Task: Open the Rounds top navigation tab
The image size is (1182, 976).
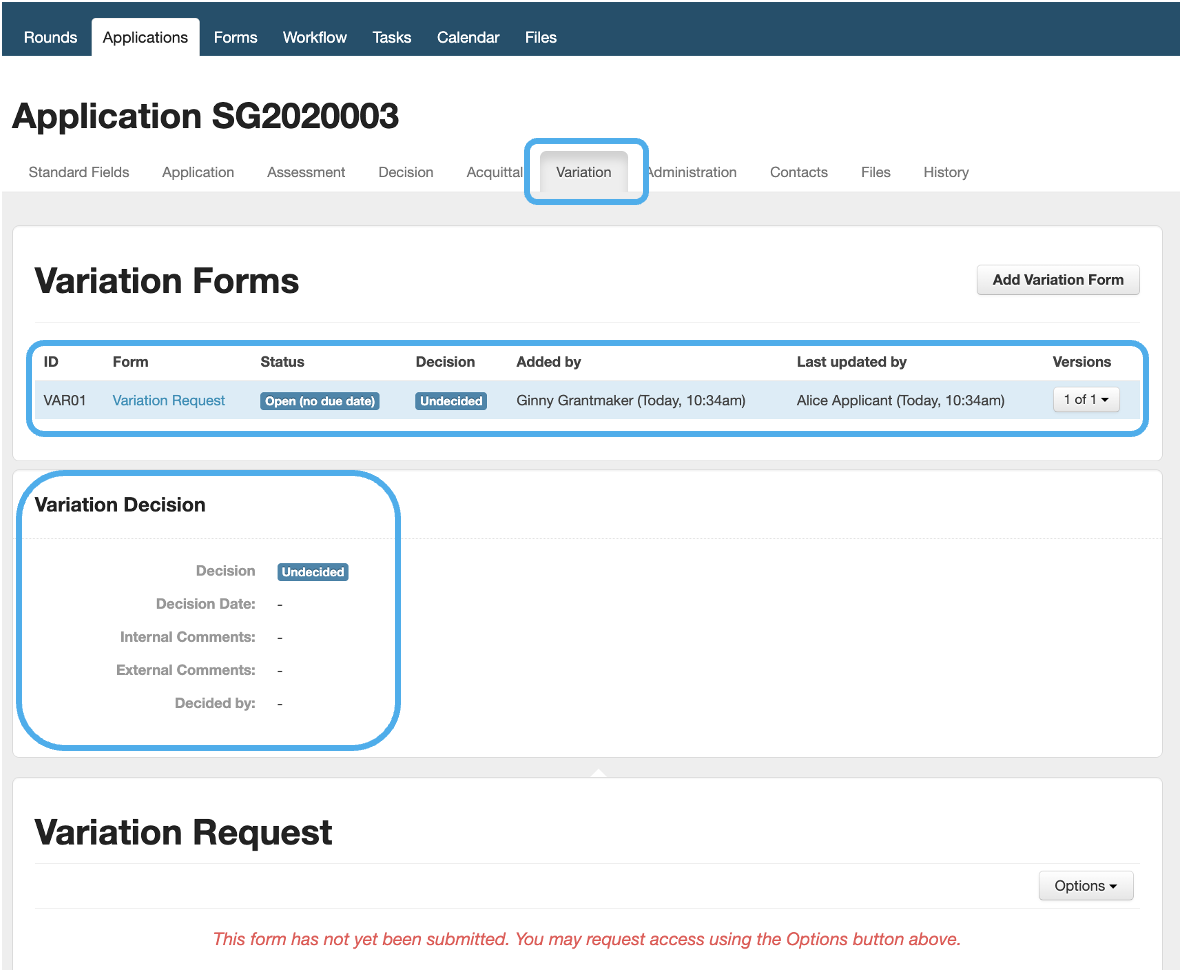Action: 50,38
